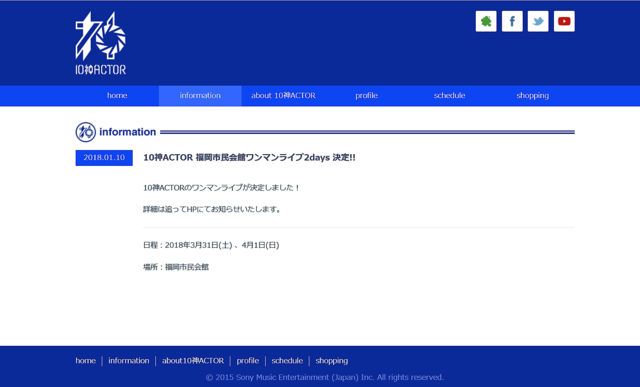Open the green LINE blog icon
This screenshot has height=387, width=640.
click(x=486, y=21)
